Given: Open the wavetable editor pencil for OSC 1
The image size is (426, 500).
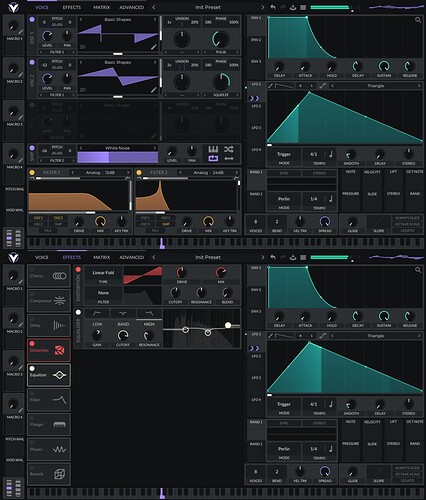Looking at the screenshot, I should (x=153, y=47).
